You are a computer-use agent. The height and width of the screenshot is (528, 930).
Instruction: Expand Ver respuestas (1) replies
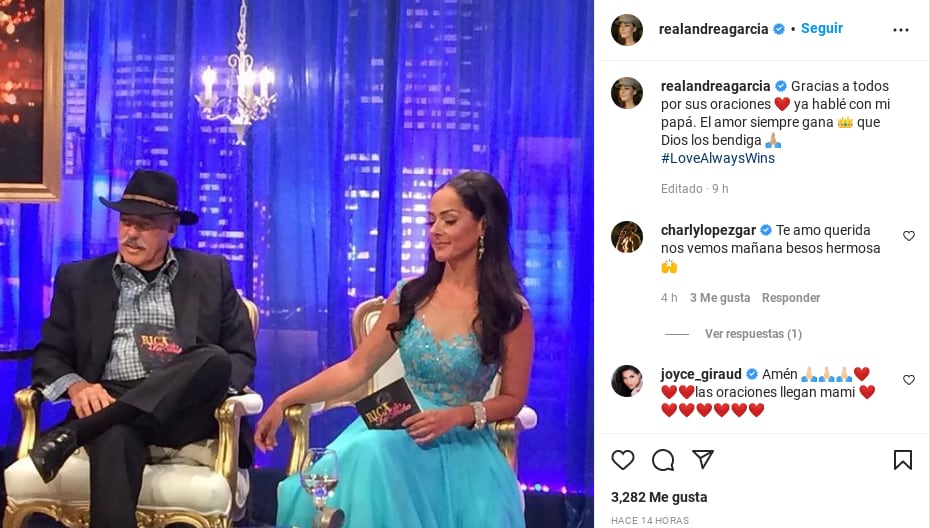753,334
